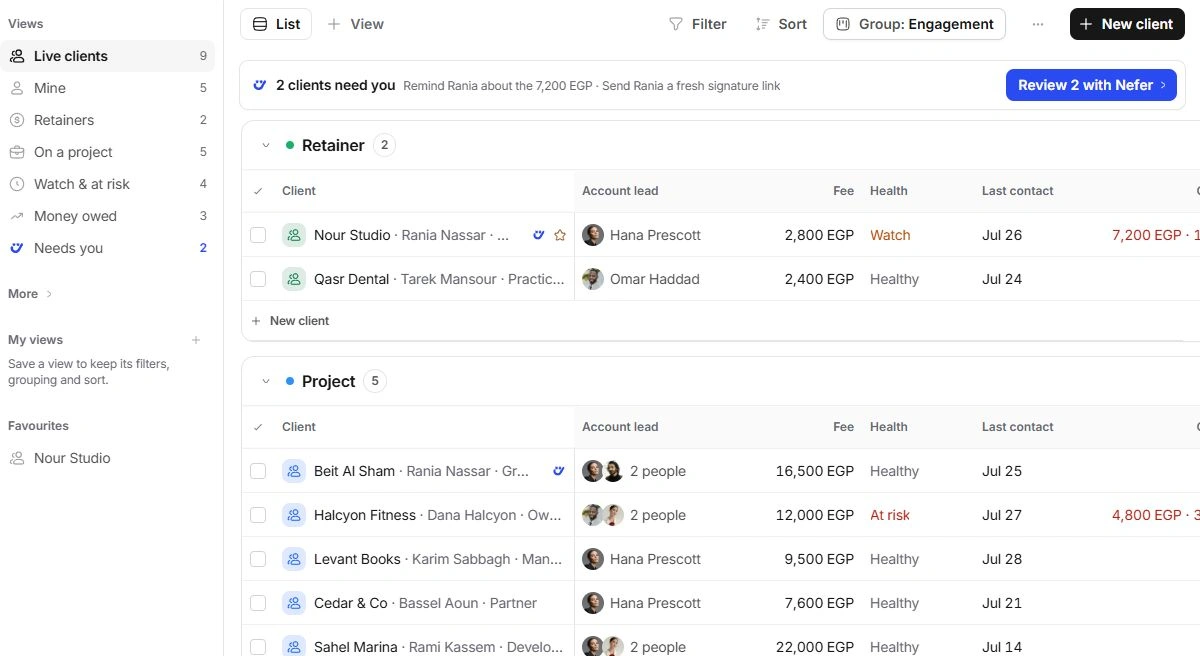Select all in Retainer group header
The height and width of the screenshot is (656, 1200).
coord(258,191)
